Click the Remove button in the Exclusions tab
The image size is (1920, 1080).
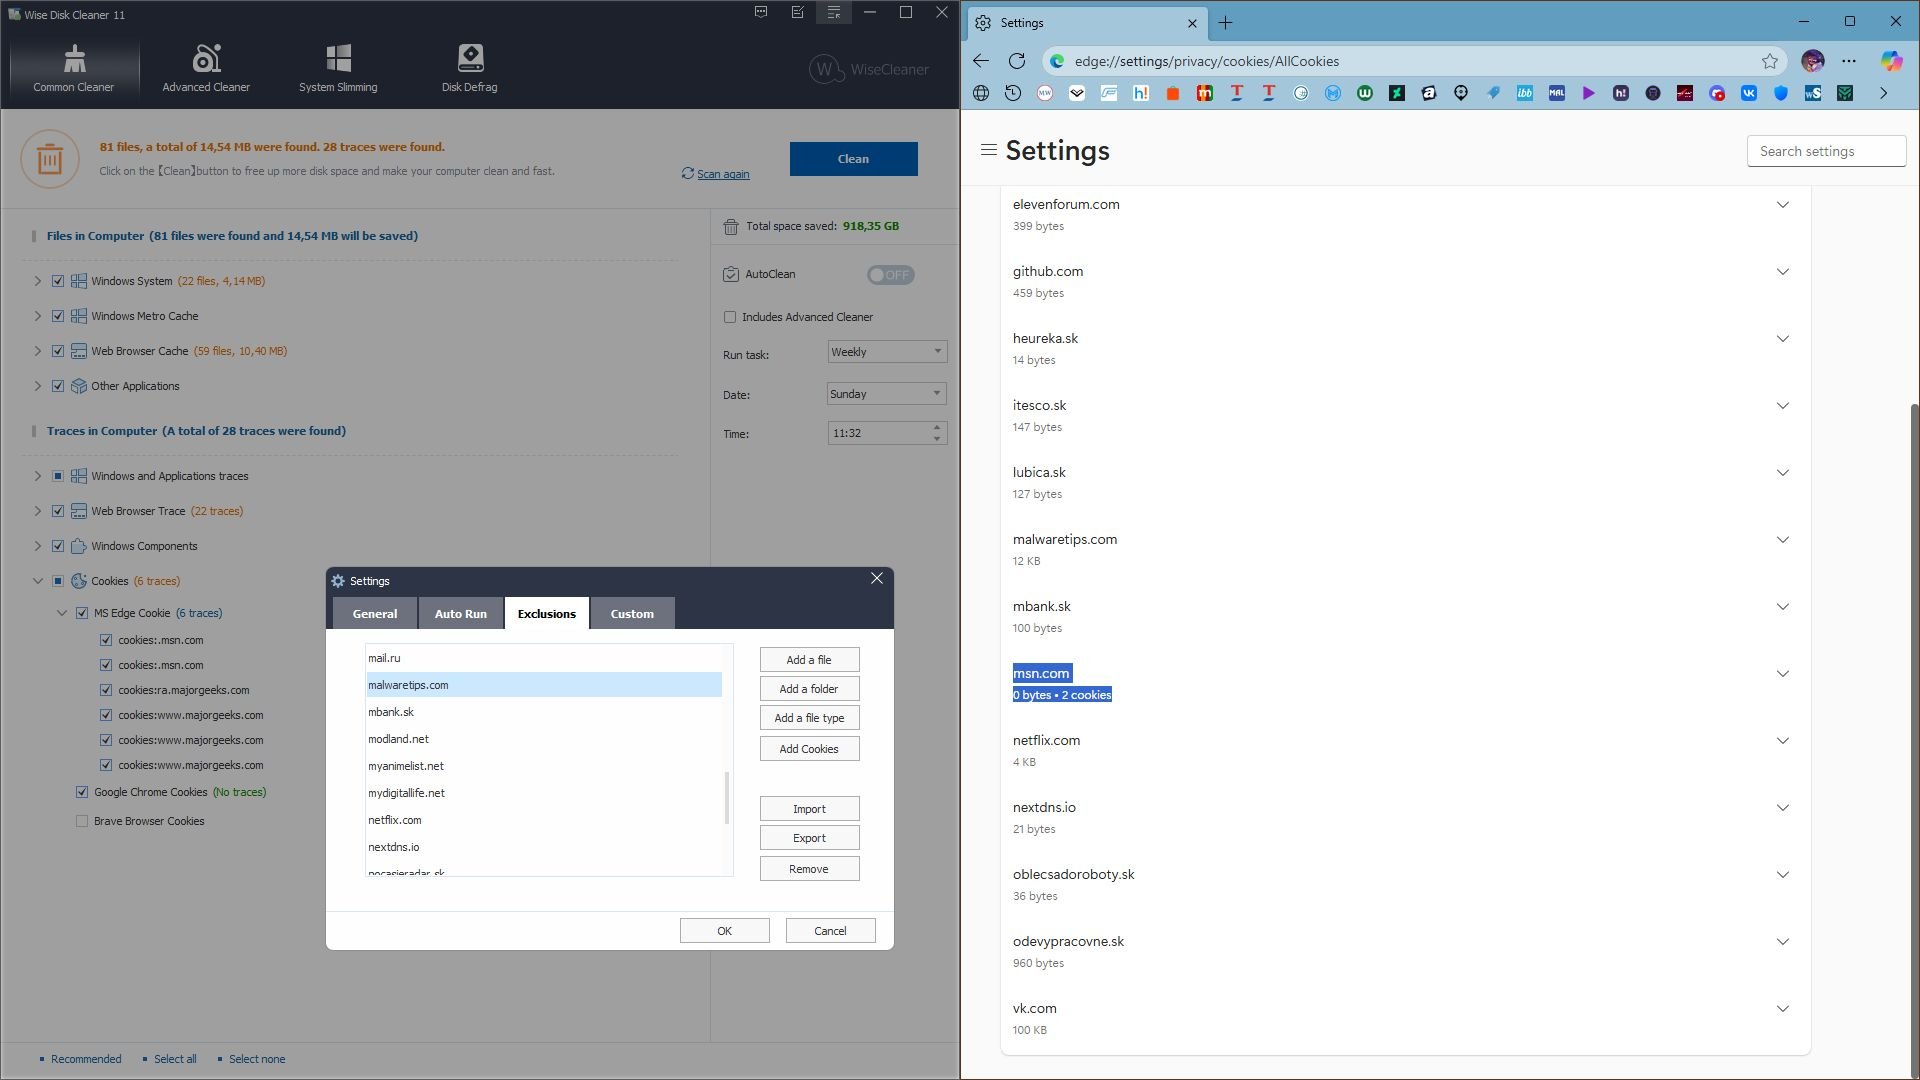coord(809,869)
